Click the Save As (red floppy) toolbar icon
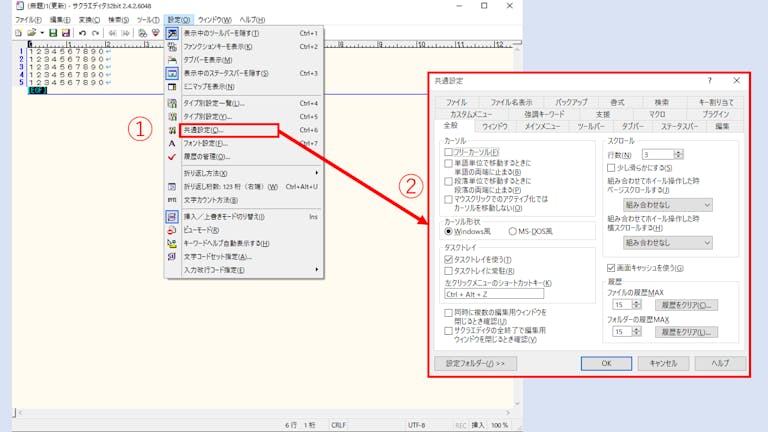The image size is (768, 432). coord(66,33)
